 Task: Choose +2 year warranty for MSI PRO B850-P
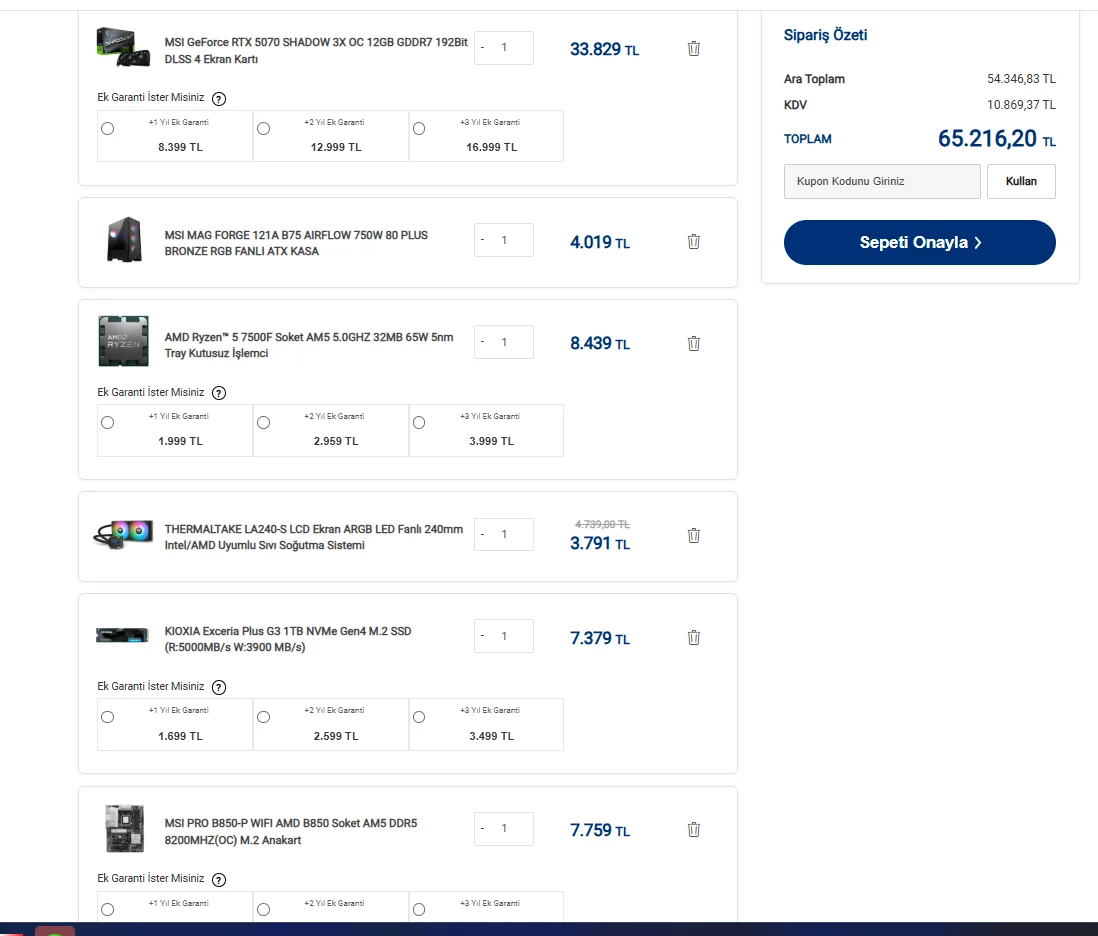coord(263,909)
